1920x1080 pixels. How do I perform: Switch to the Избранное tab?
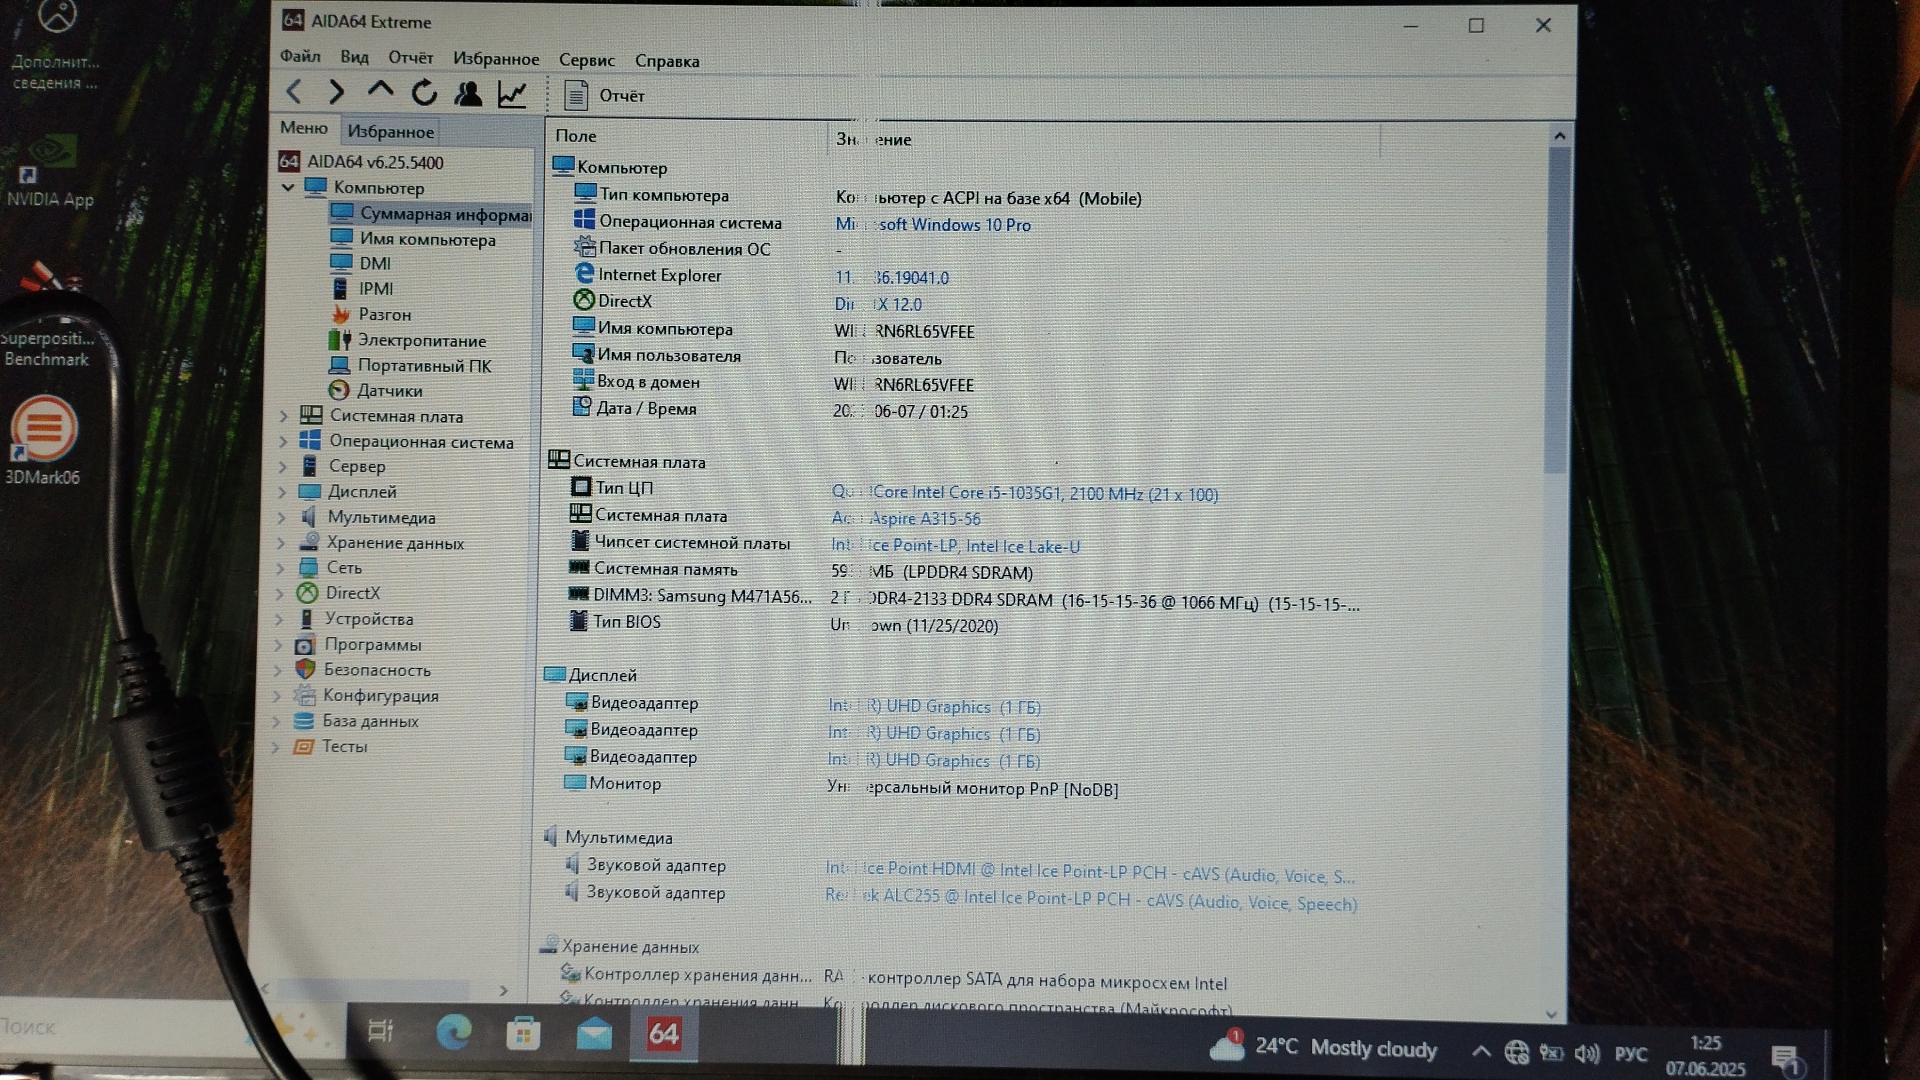point(390,132)
